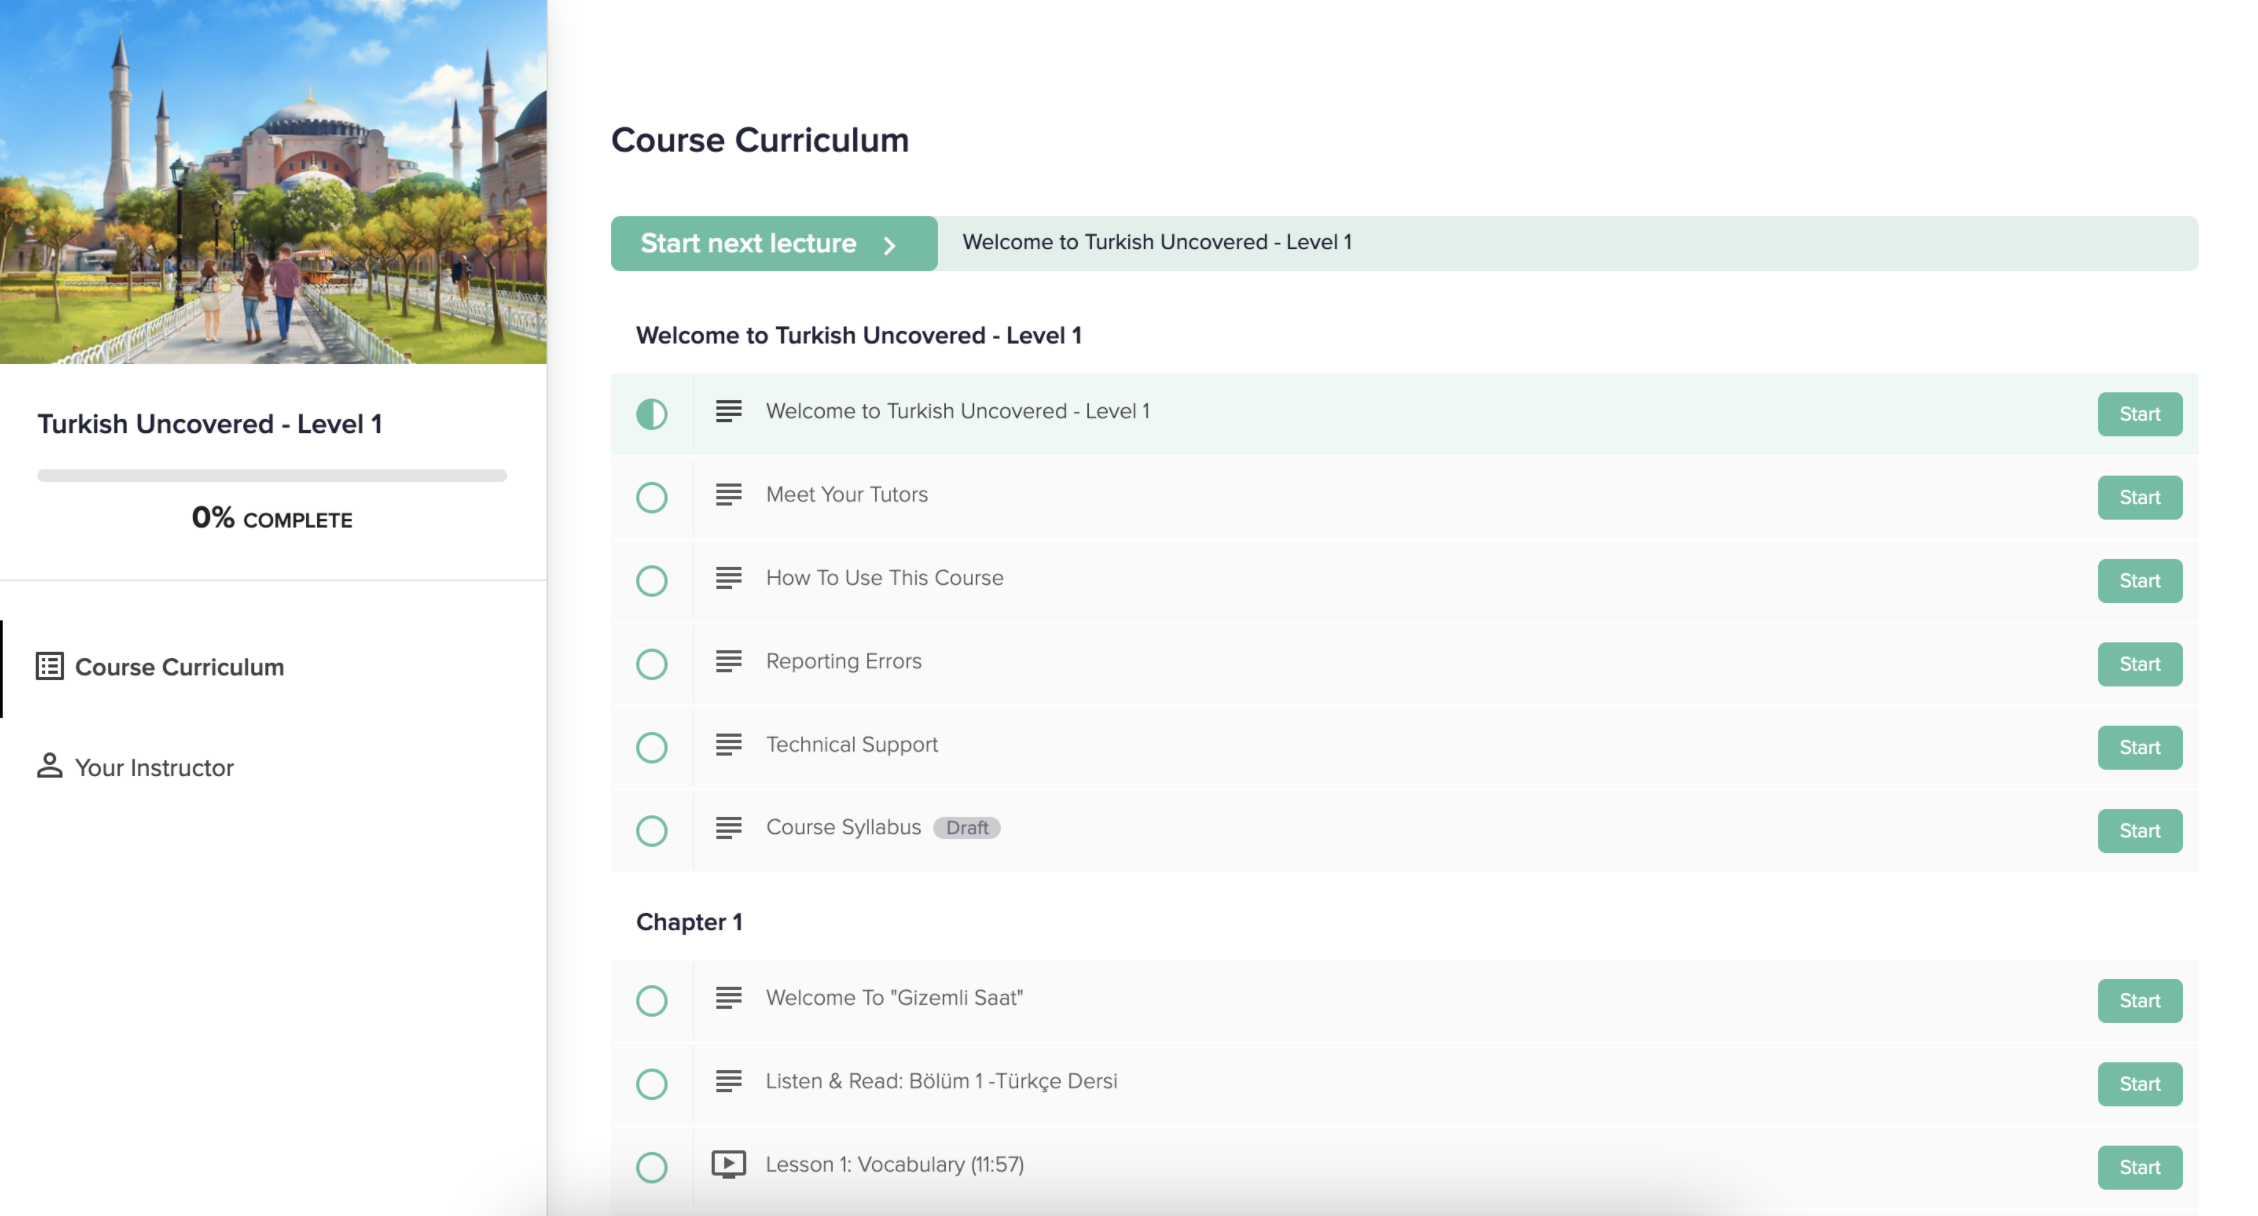Click the text icon beside Technical Support

728,744
